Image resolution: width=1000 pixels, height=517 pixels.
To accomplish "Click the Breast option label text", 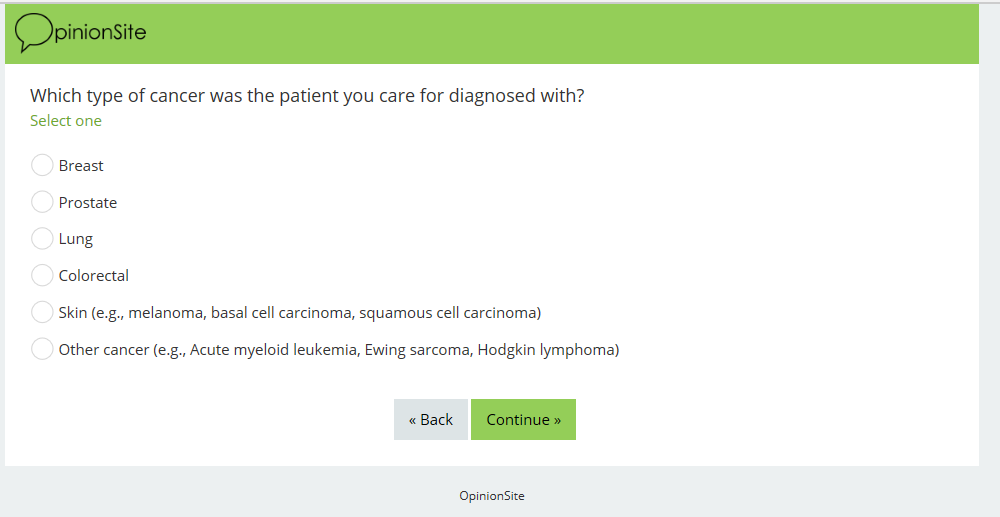I will [81, 166].
